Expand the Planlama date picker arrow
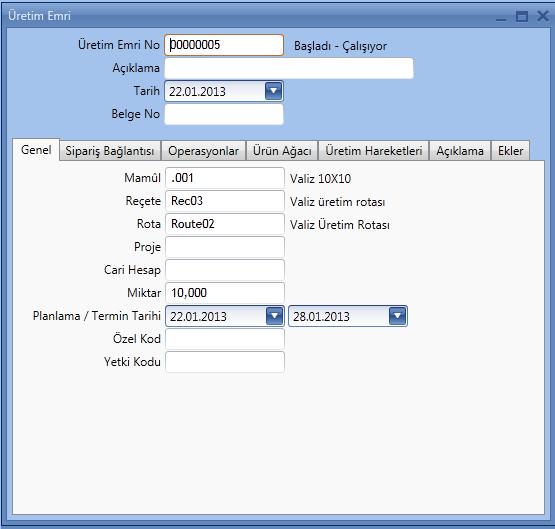Viewport: 555px width, 529px height. [274, 316]
